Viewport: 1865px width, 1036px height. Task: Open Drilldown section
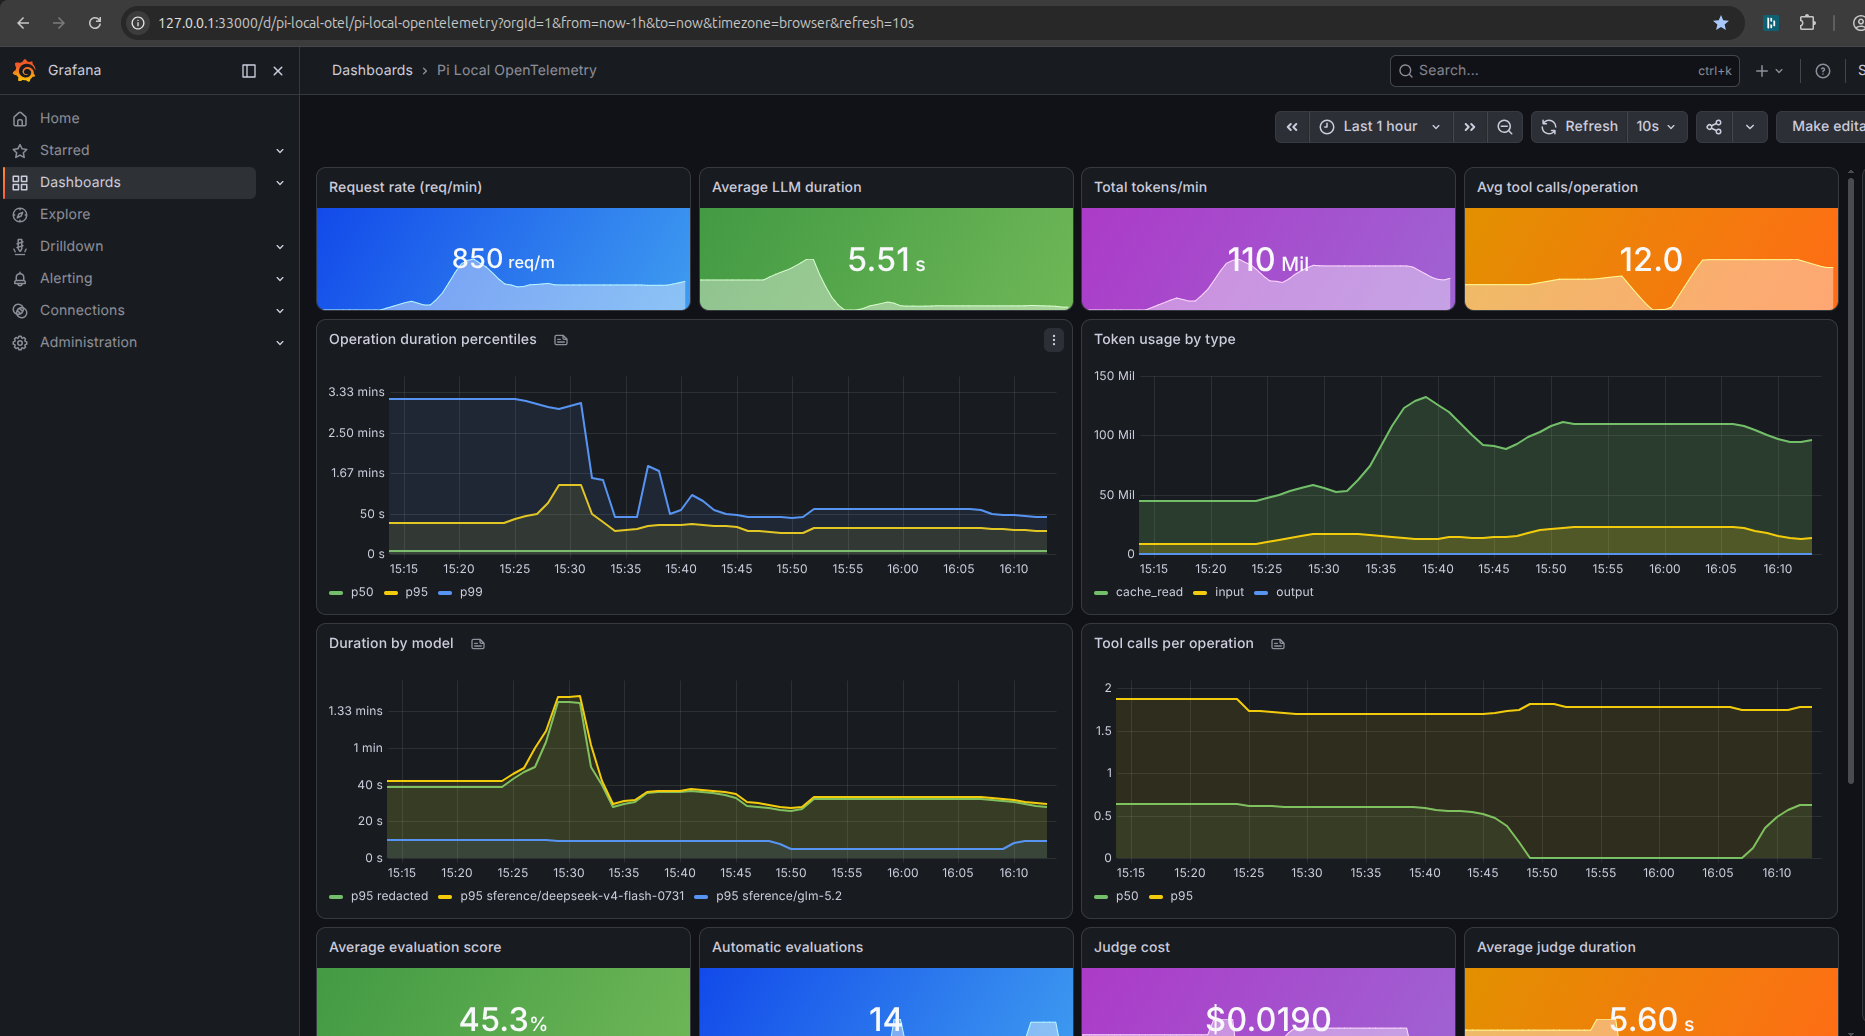[x=72, y=246]
